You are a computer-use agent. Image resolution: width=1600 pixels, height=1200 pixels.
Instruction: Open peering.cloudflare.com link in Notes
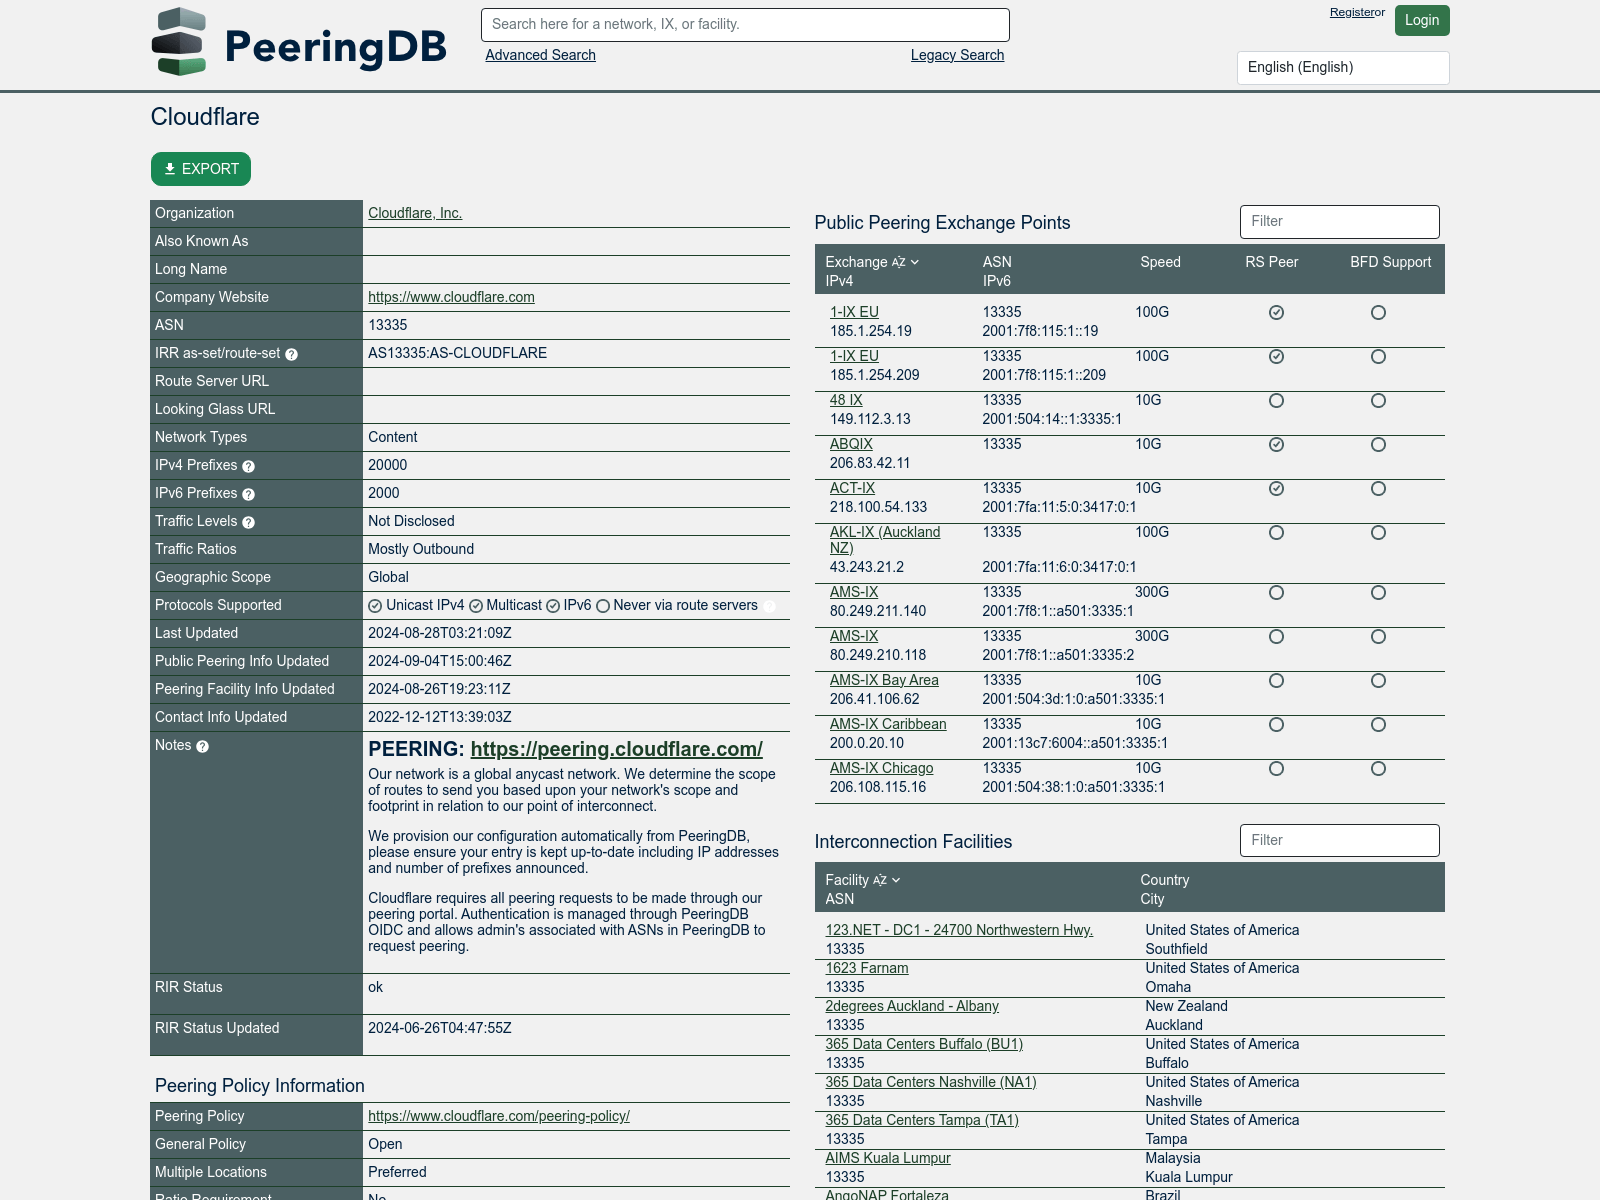coord(616,749)
